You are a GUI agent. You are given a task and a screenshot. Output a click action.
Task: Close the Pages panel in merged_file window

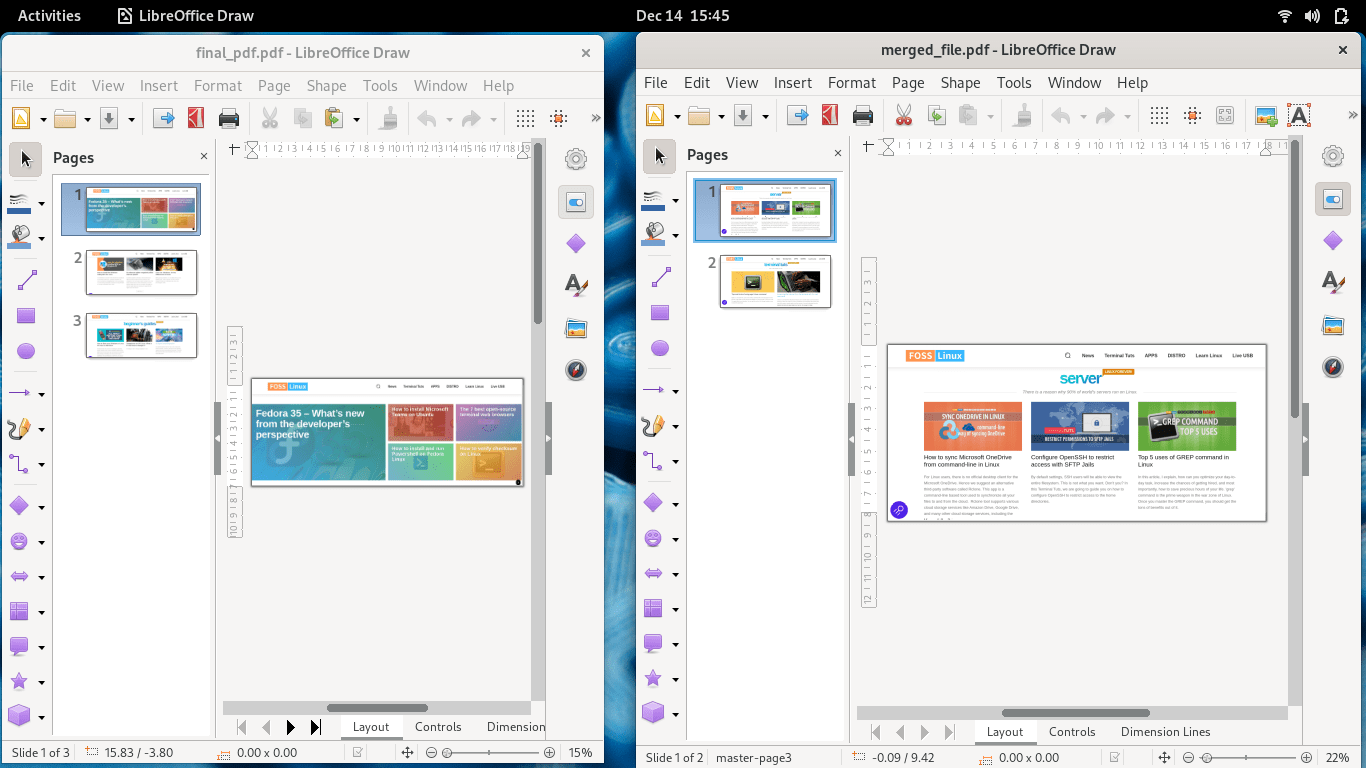click(838, 154)
